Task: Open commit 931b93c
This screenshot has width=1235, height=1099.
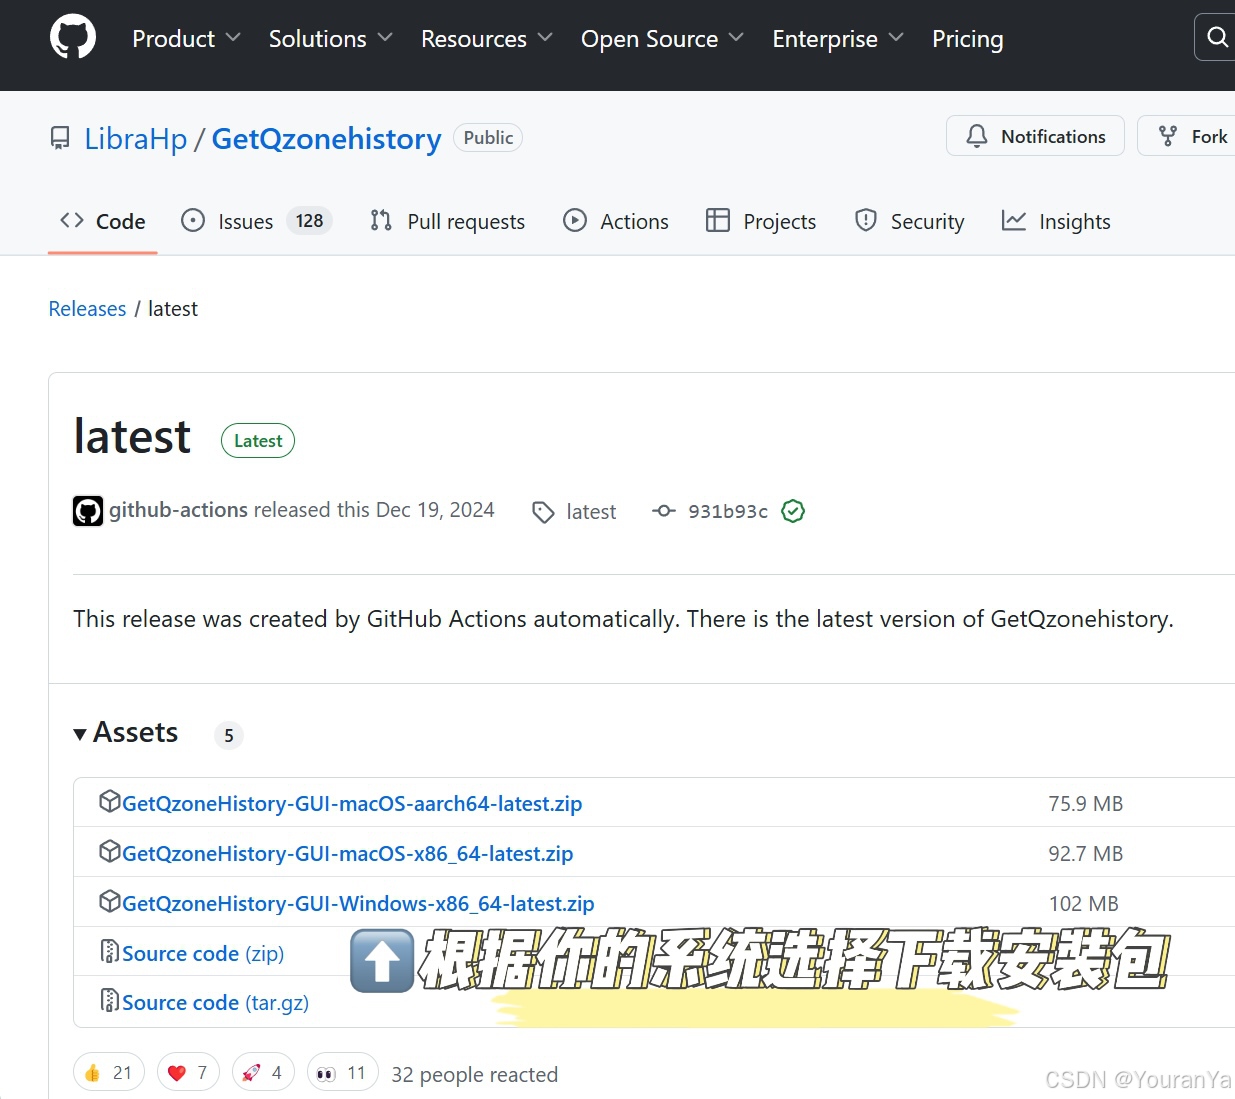Action: (x=728, y=511)
